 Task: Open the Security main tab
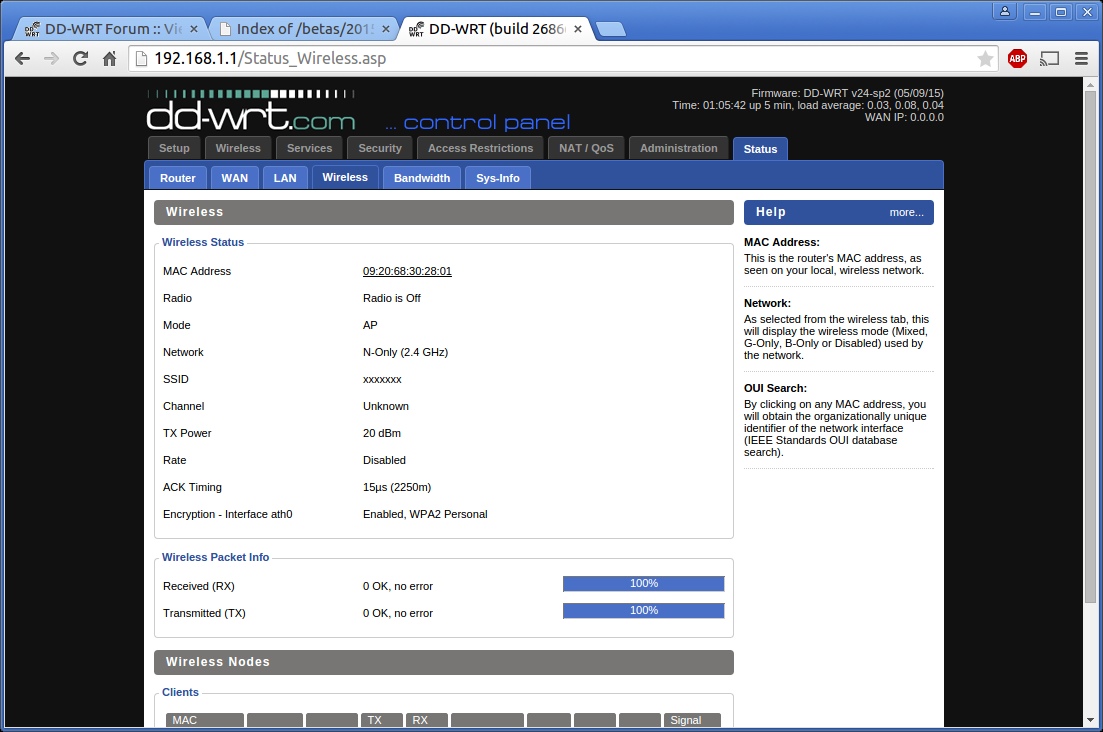[x=380, y=148]
